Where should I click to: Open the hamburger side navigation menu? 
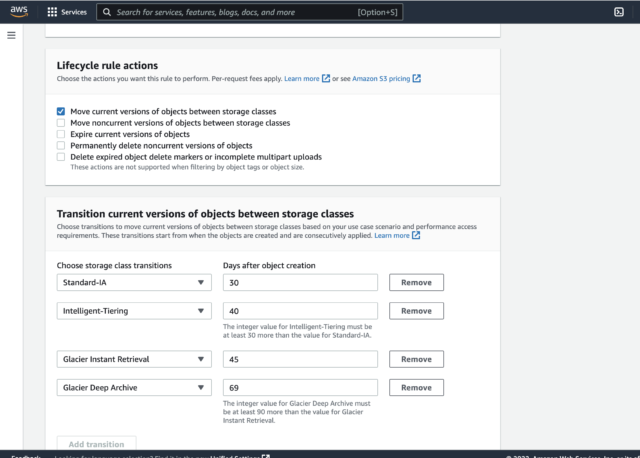click(x=11, y=36)
